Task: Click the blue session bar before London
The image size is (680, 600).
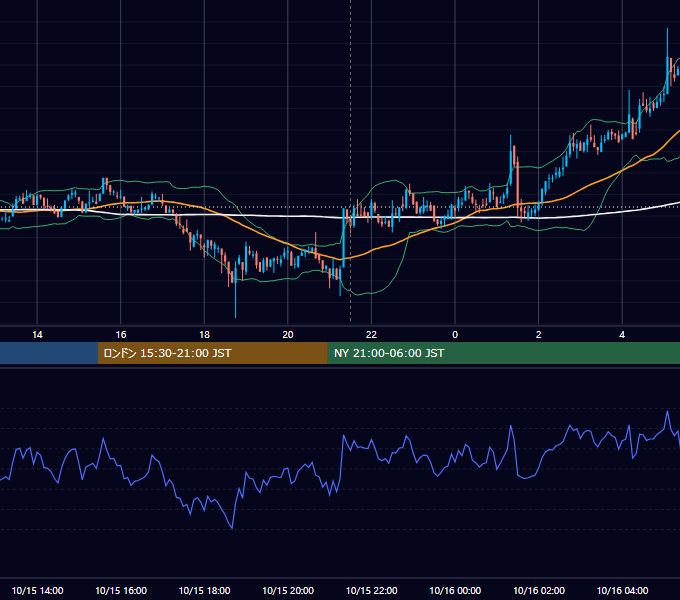Action: pyautogui.click(x=49, y=353)
